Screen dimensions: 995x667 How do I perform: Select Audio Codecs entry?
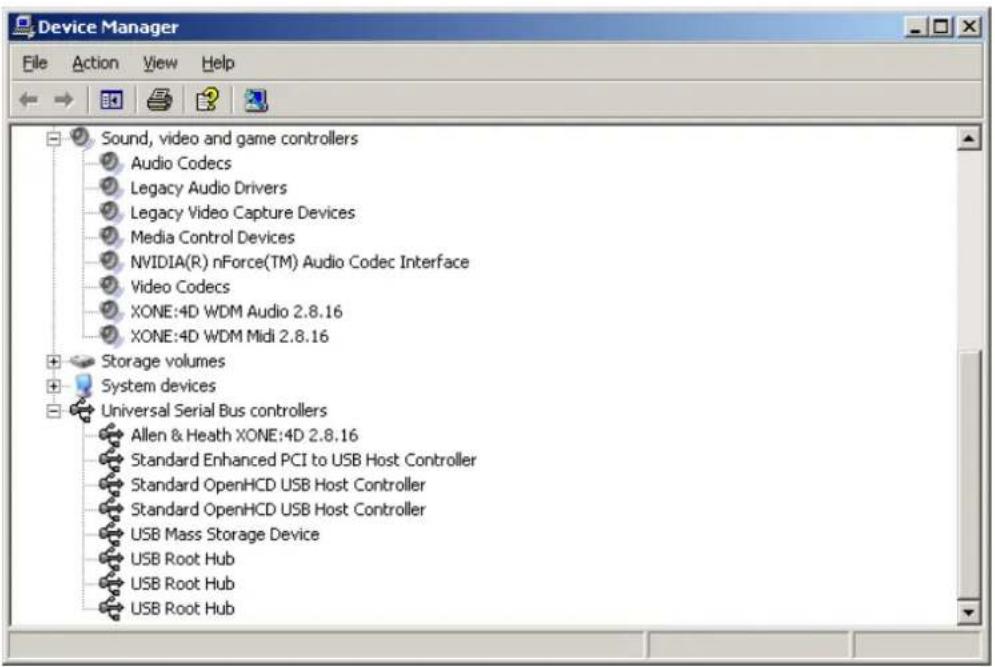click(181, 163)
